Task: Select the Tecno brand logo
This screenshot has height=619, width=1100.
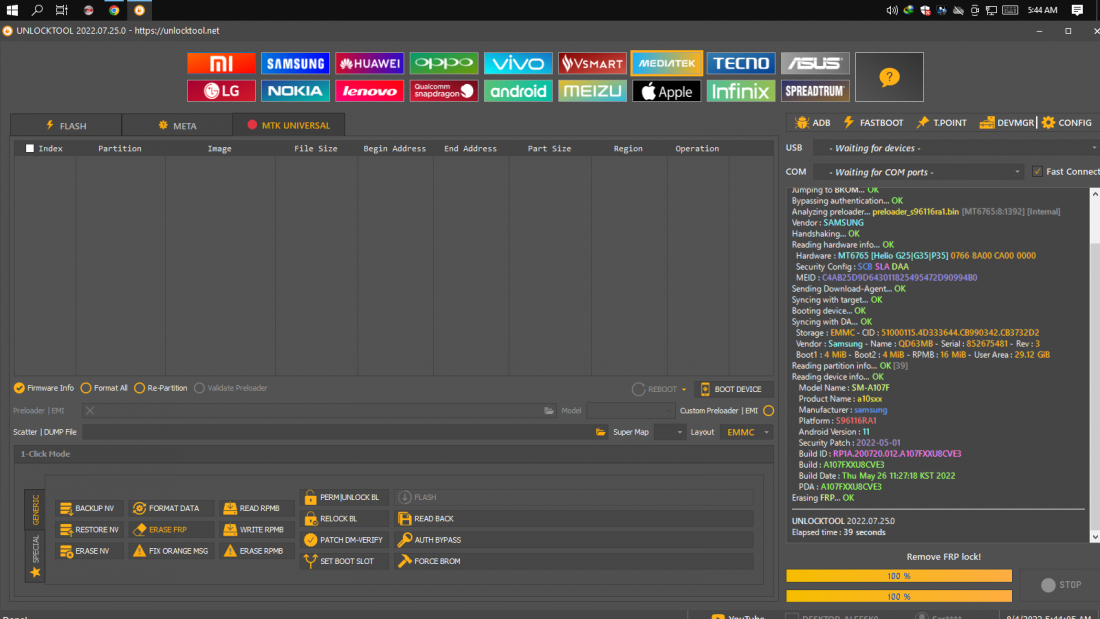Action: click(741, 63)
